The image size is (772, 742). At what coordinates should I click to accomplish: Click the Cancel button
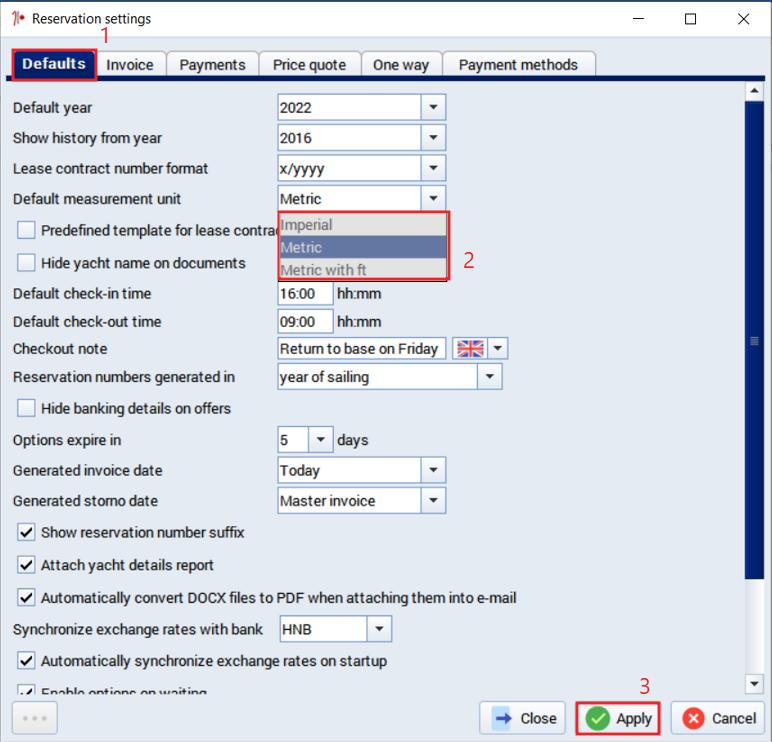click(718, 718)
